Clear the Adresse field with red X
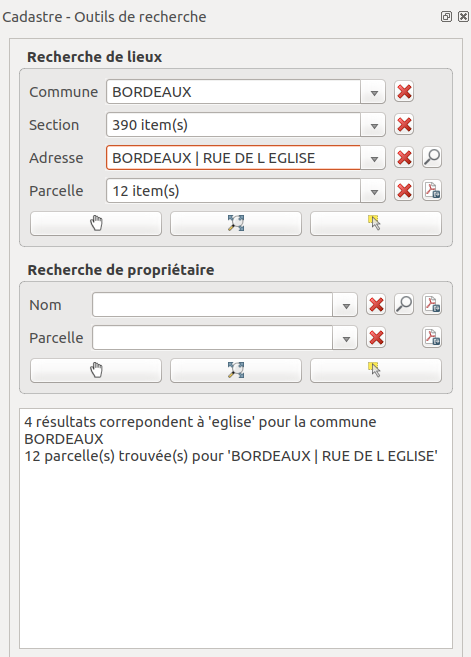The image size is (471, 657). point(404,158)
